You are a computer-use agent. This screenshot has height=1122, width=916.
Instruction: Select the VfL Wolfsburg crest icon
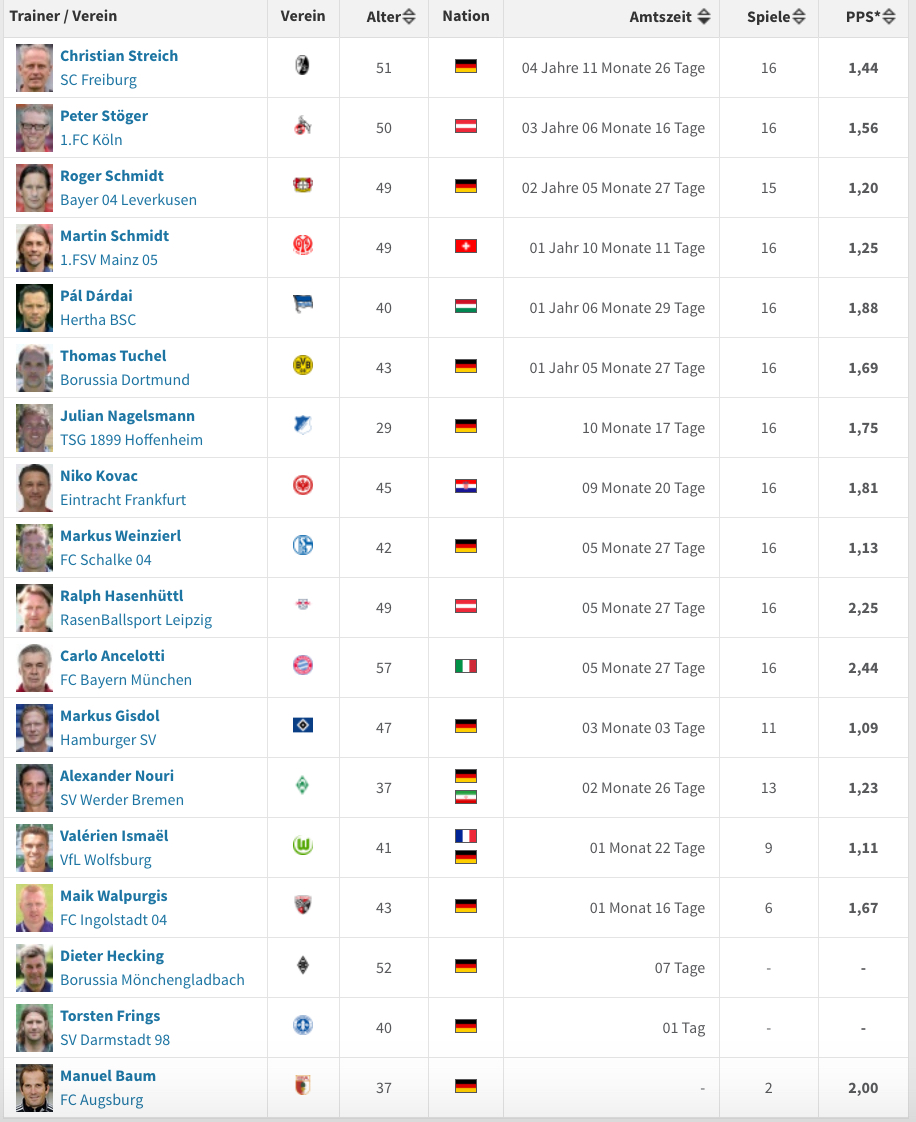pos(303,845)
